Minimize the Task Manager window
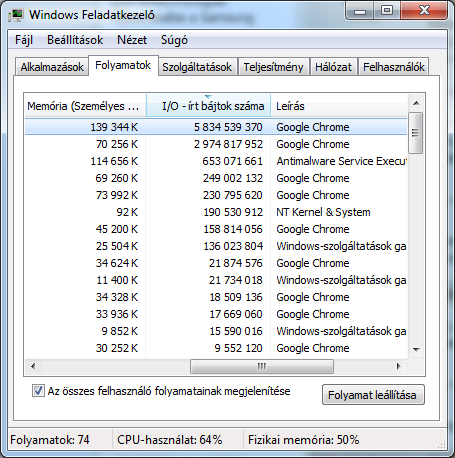Screen dimensions: 455x458 pos(360,11)
